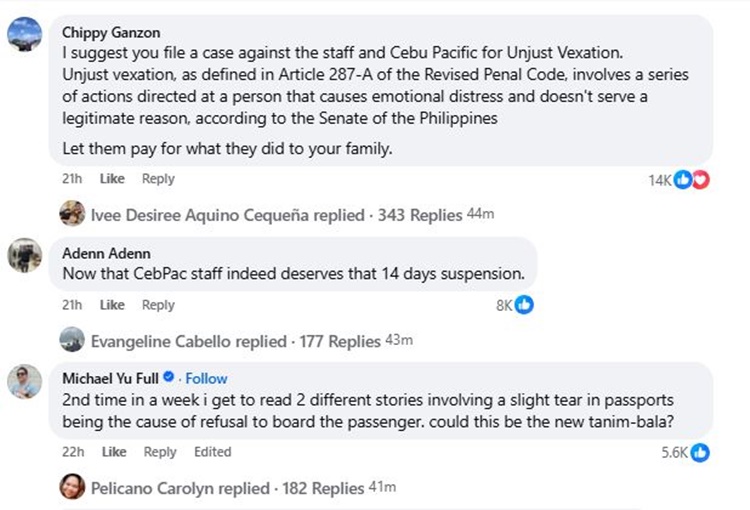Viewport: 750px width, 510px height.
Task: Click Pelicano Carolyn's small reply avatar
Action: (72, 487)
